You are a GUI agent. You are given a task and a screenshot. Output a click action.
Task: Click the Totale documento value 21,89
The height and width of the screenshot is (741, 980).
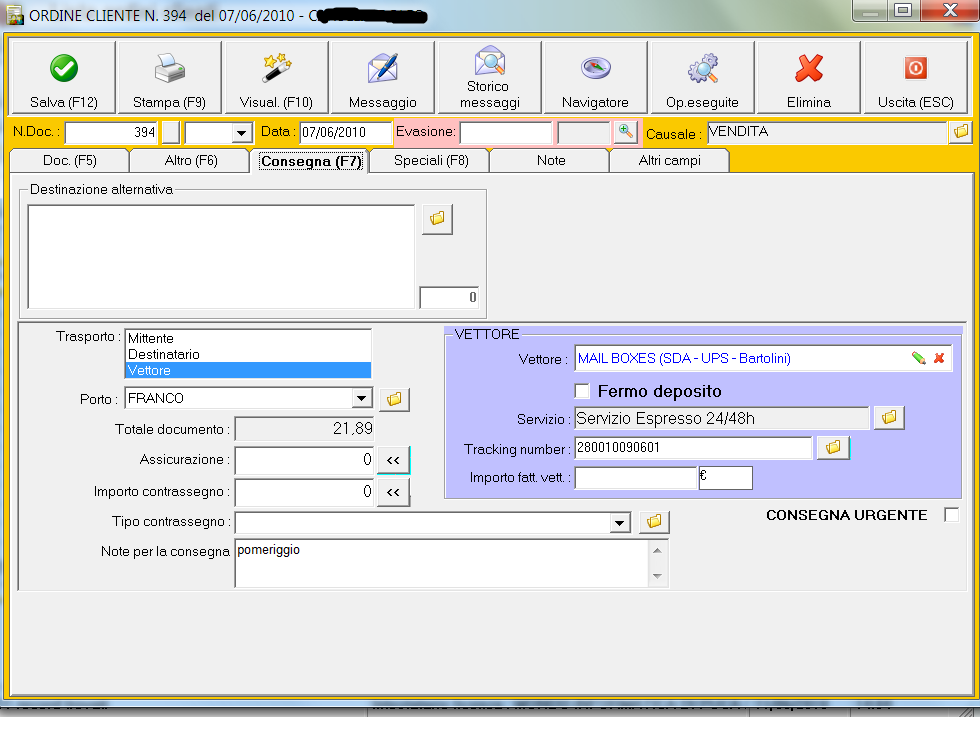(x=304, y=429)
